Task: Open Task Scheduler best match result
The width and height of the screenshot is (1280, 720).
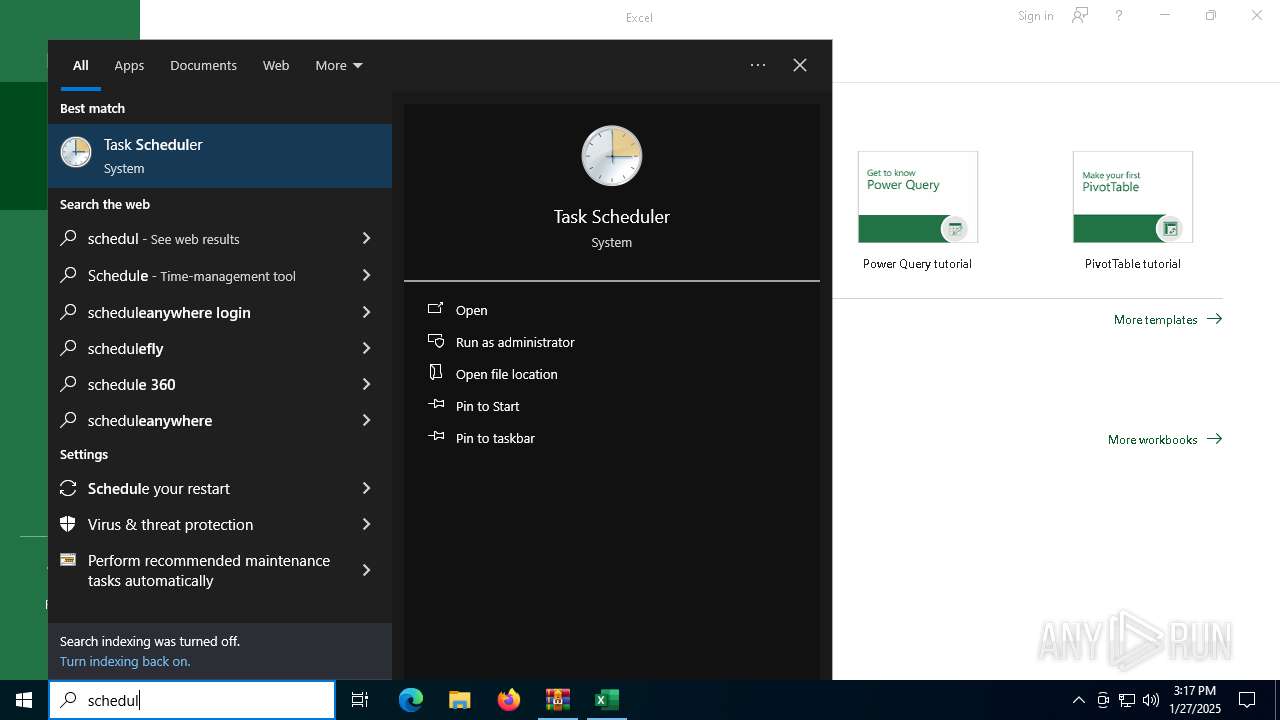Action: coord(220,156)
